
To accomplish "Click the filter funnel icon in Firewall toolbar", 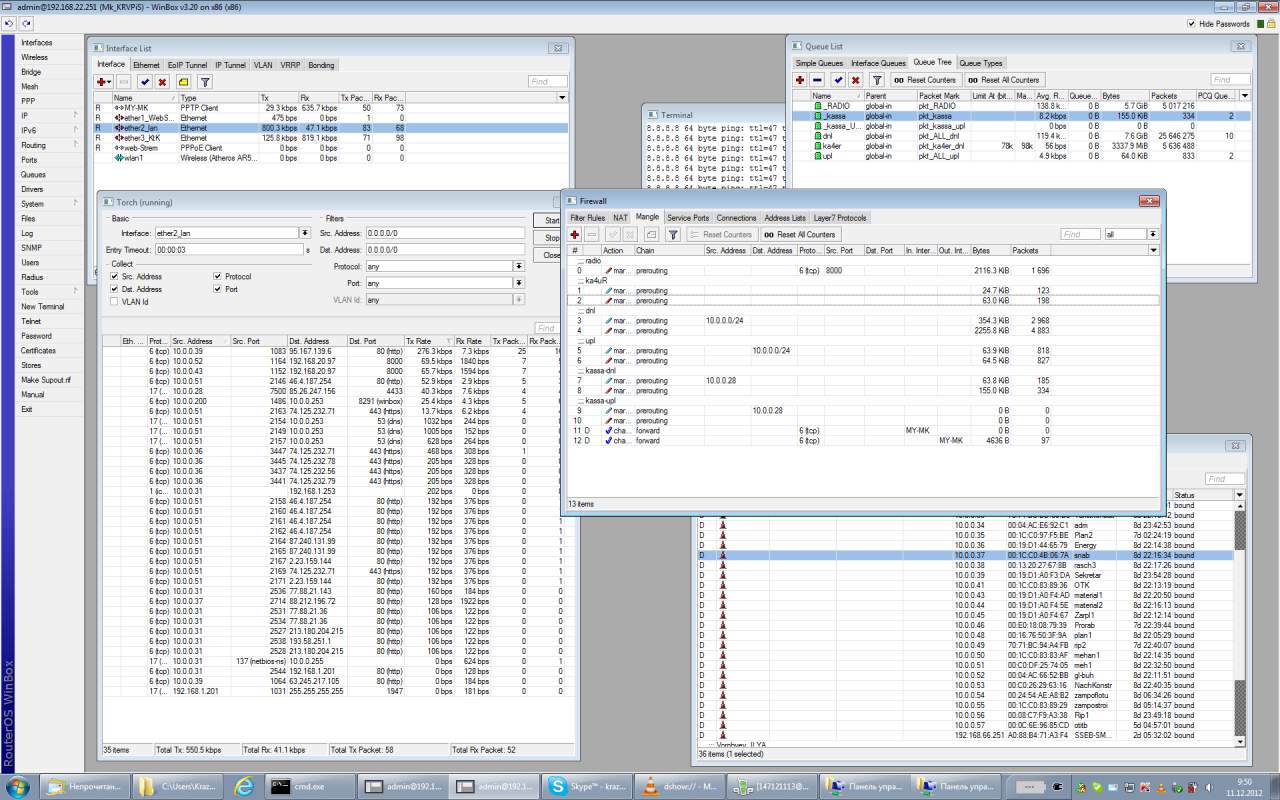I will tap(673, 235).
